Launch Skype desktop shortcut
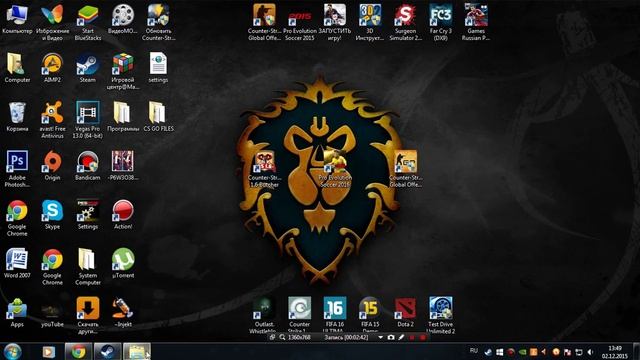This screenshot has width=640, height=360. click(x=52, y=215)
